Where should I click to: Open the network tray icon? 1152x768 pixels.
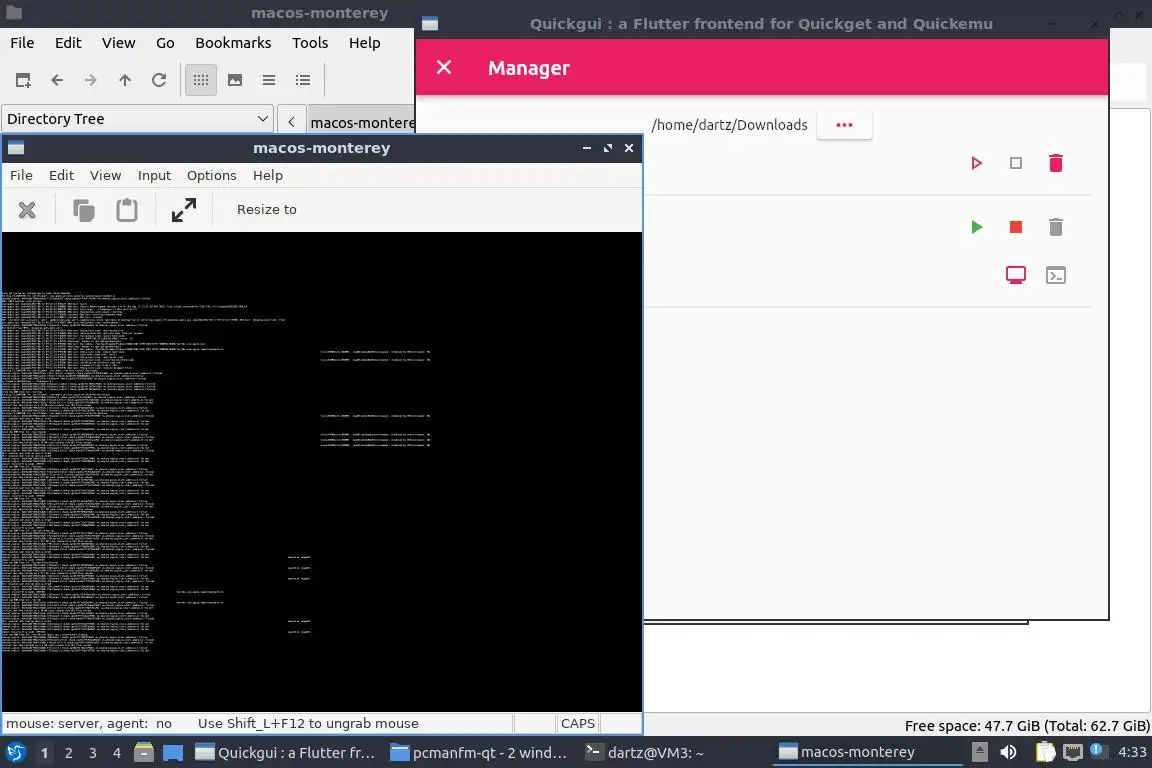(1073, 753)
